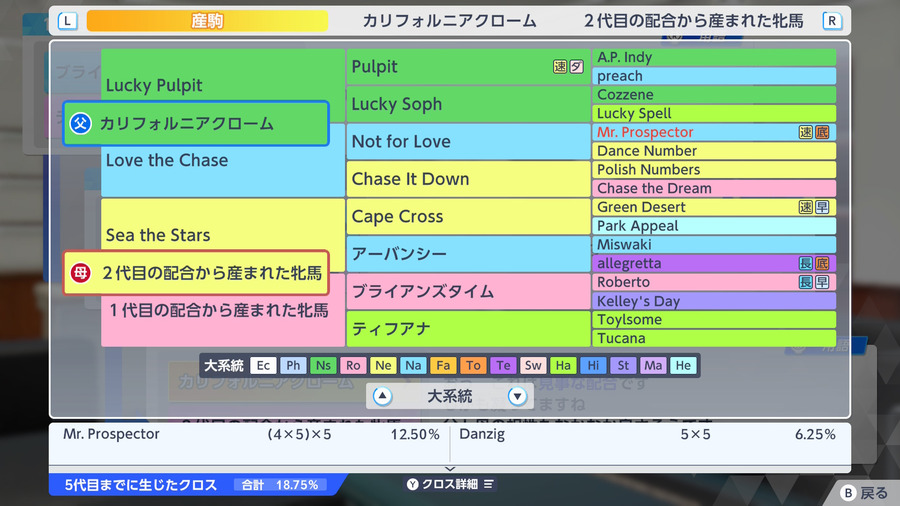Click the Mr. Prospector (4×5)×5 cross entry
This screenshot has height=506, width=900.
(251, 434)
